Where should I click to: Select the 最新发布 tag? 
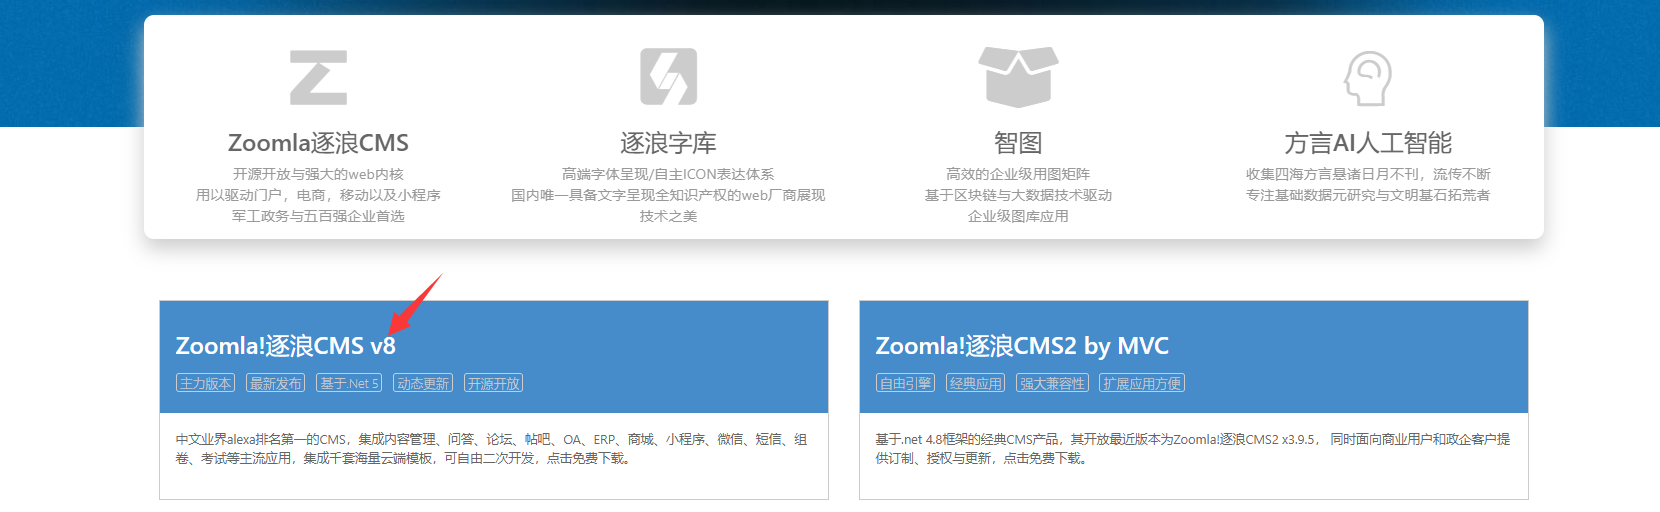tap(276, 383)
